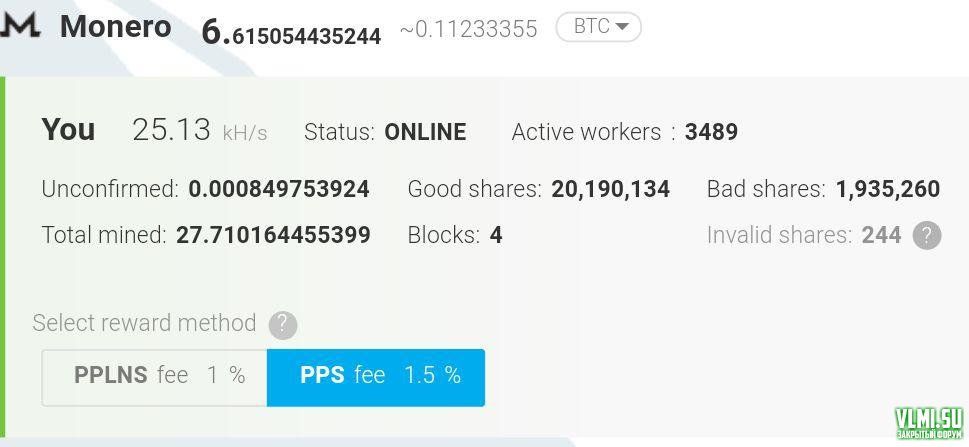Select the PPLNS fee 1% reward method
The width and height of the screenshot is (969, 447).
[x=155, y=376]
